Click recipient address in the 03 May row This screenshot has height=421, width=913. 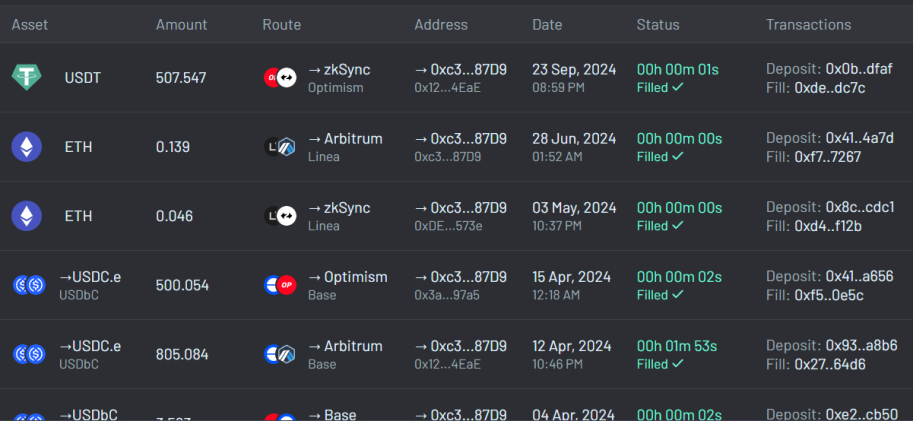click(461, 208)
